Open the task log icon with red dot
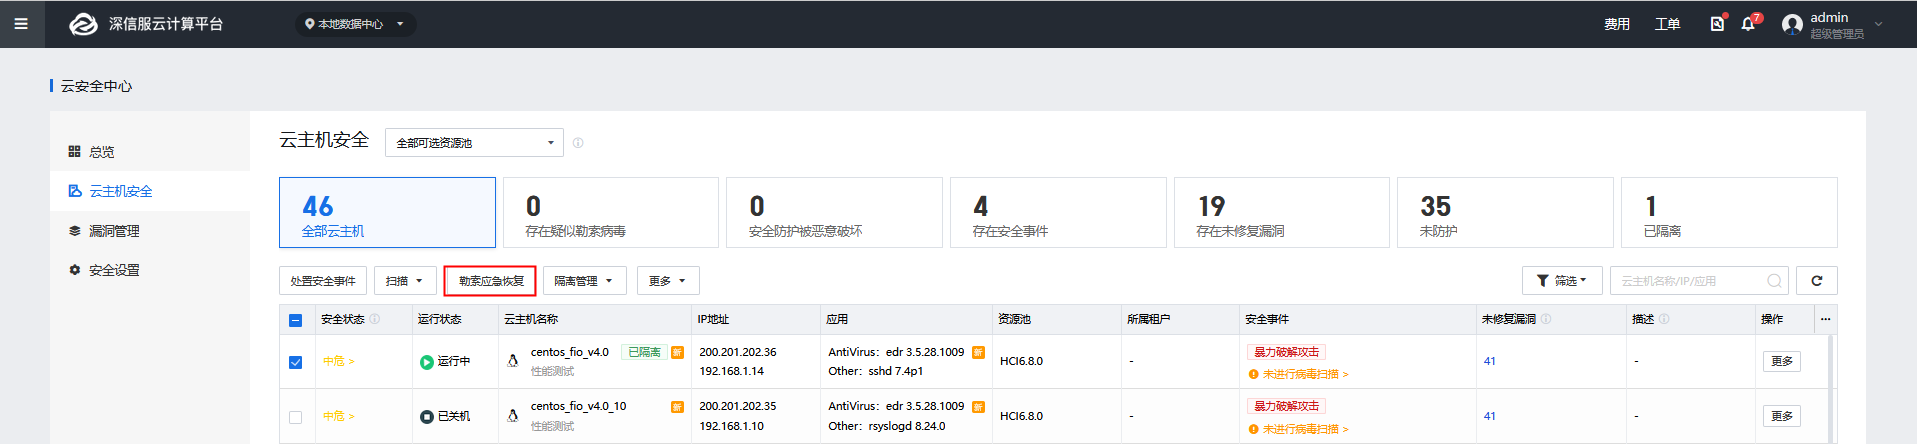This screenshot has height=444, width=1917. point(1717,23)
